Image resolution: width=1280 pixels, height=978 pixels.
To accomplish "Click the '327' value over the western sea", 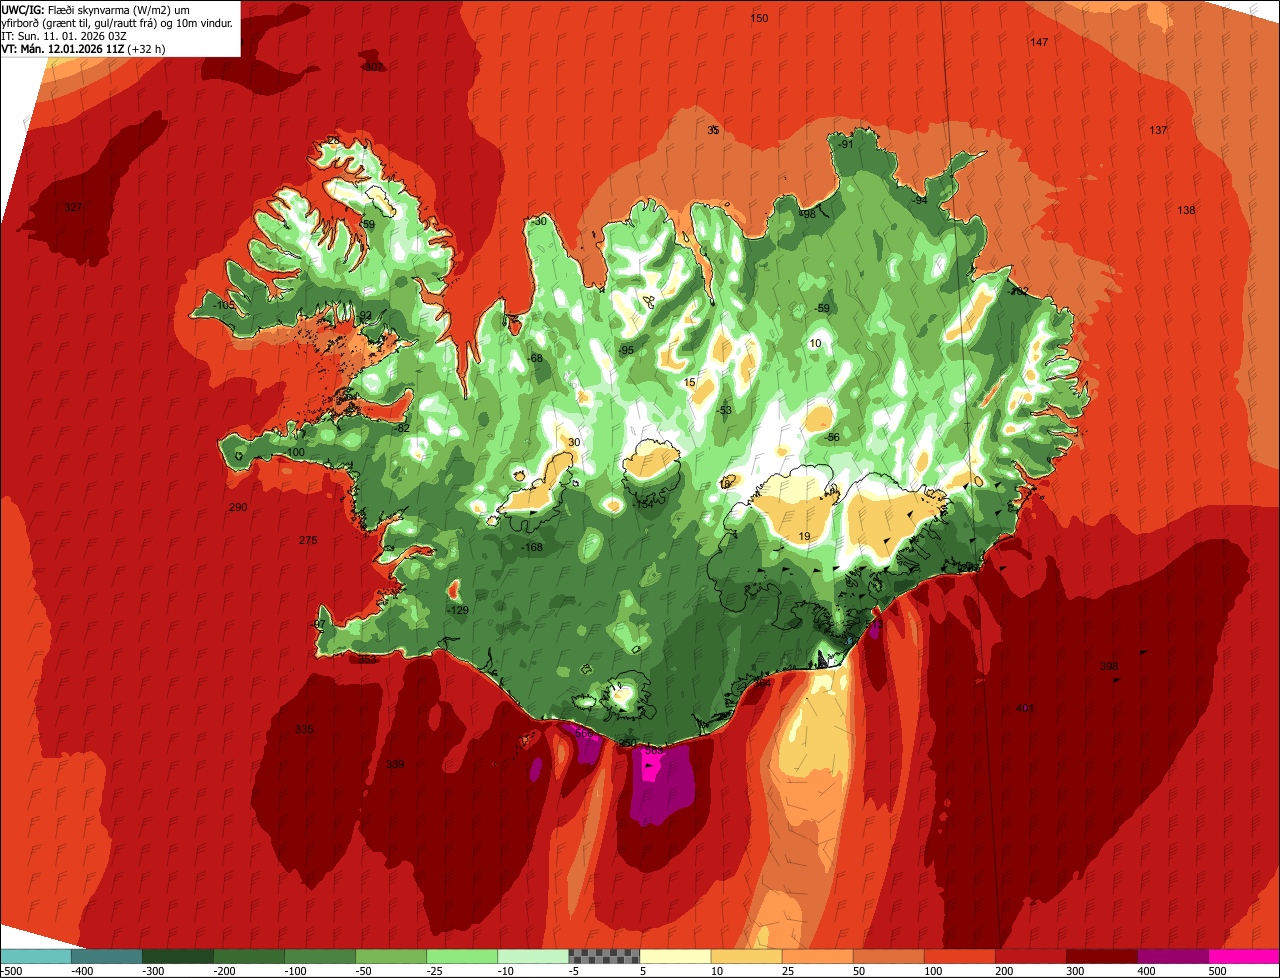I will pyautogui.click(x=73, y=207).
